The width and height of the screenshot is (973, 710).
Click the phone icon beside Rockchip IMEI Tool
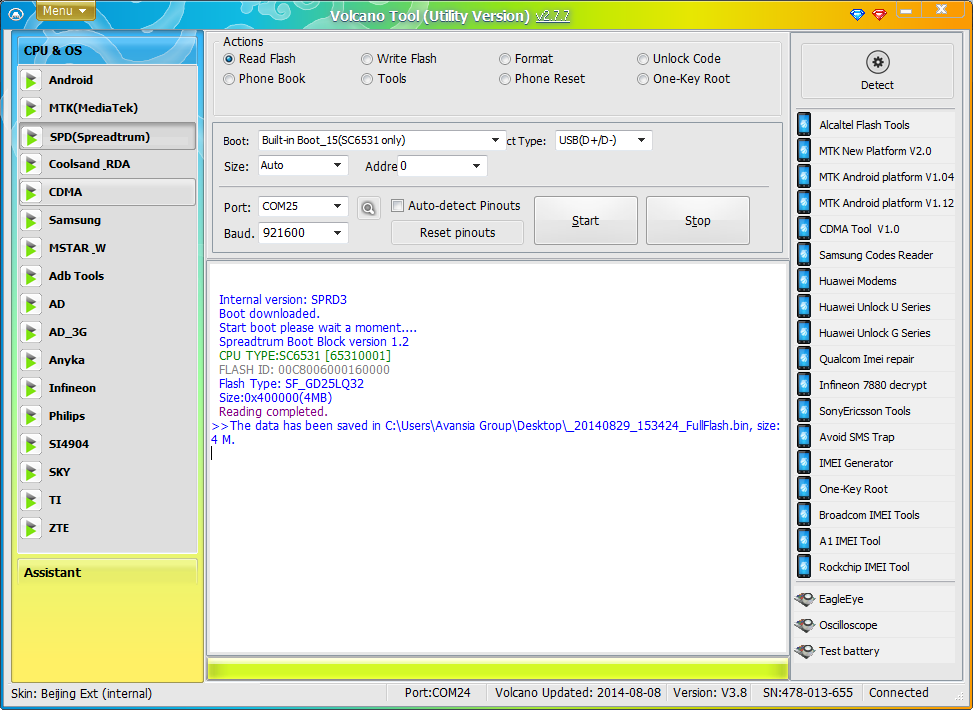click(804, 567)
